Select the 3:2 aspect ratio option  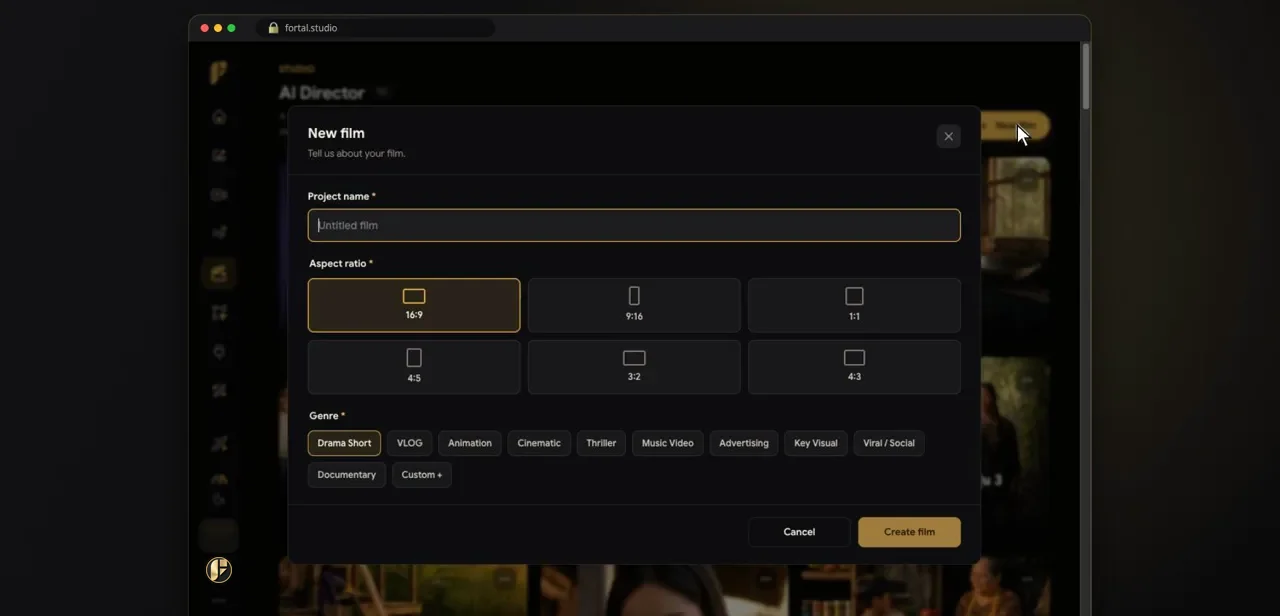pos(634,367)
